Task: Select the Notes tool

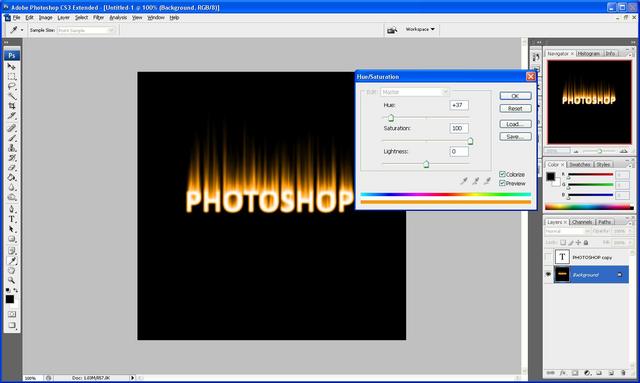Action: pyautogui.click(x=11, y=251)
